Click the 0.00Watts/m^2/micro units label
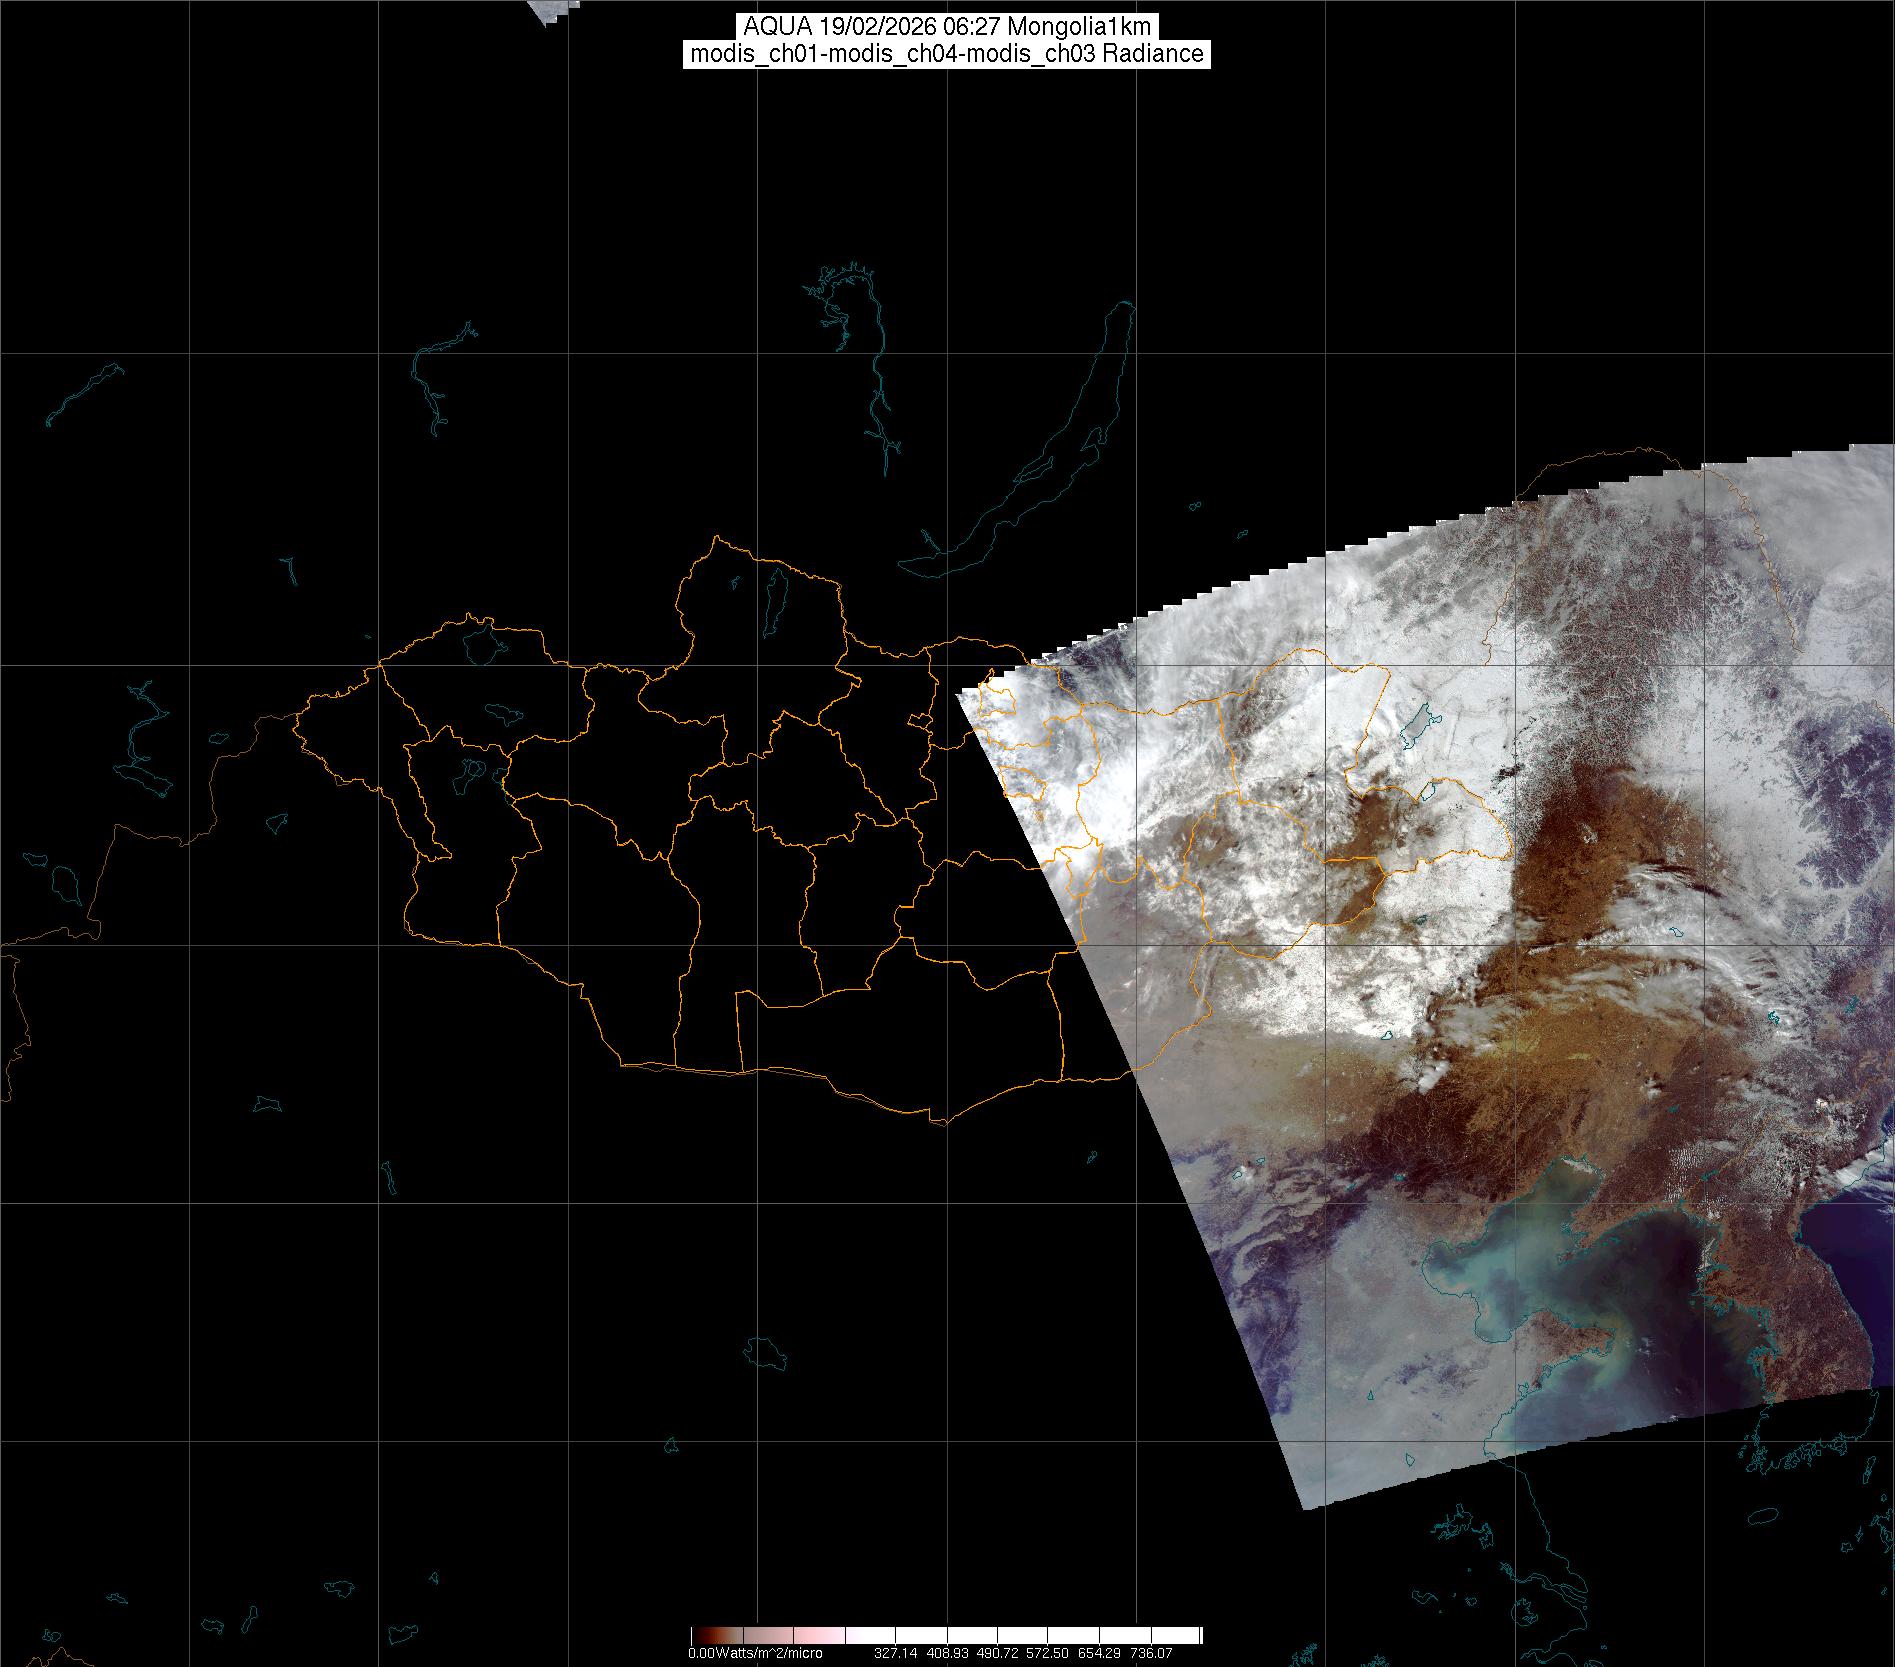Viewport: 1895px width, 1667px height. tap(755, 1653)
